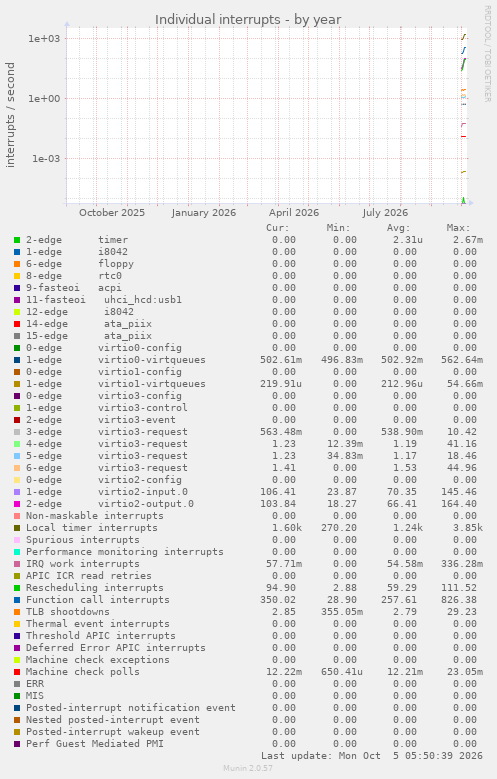
Task: Select the swatch for 6-edge virtio3-request
Action: (x=17, y=468)
